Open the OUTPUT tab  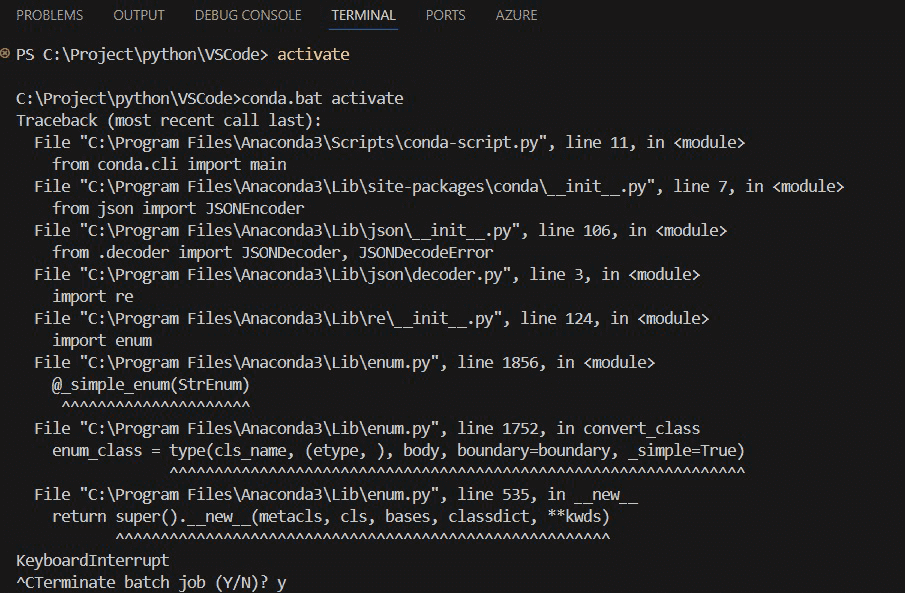click(x=139, y=15)
